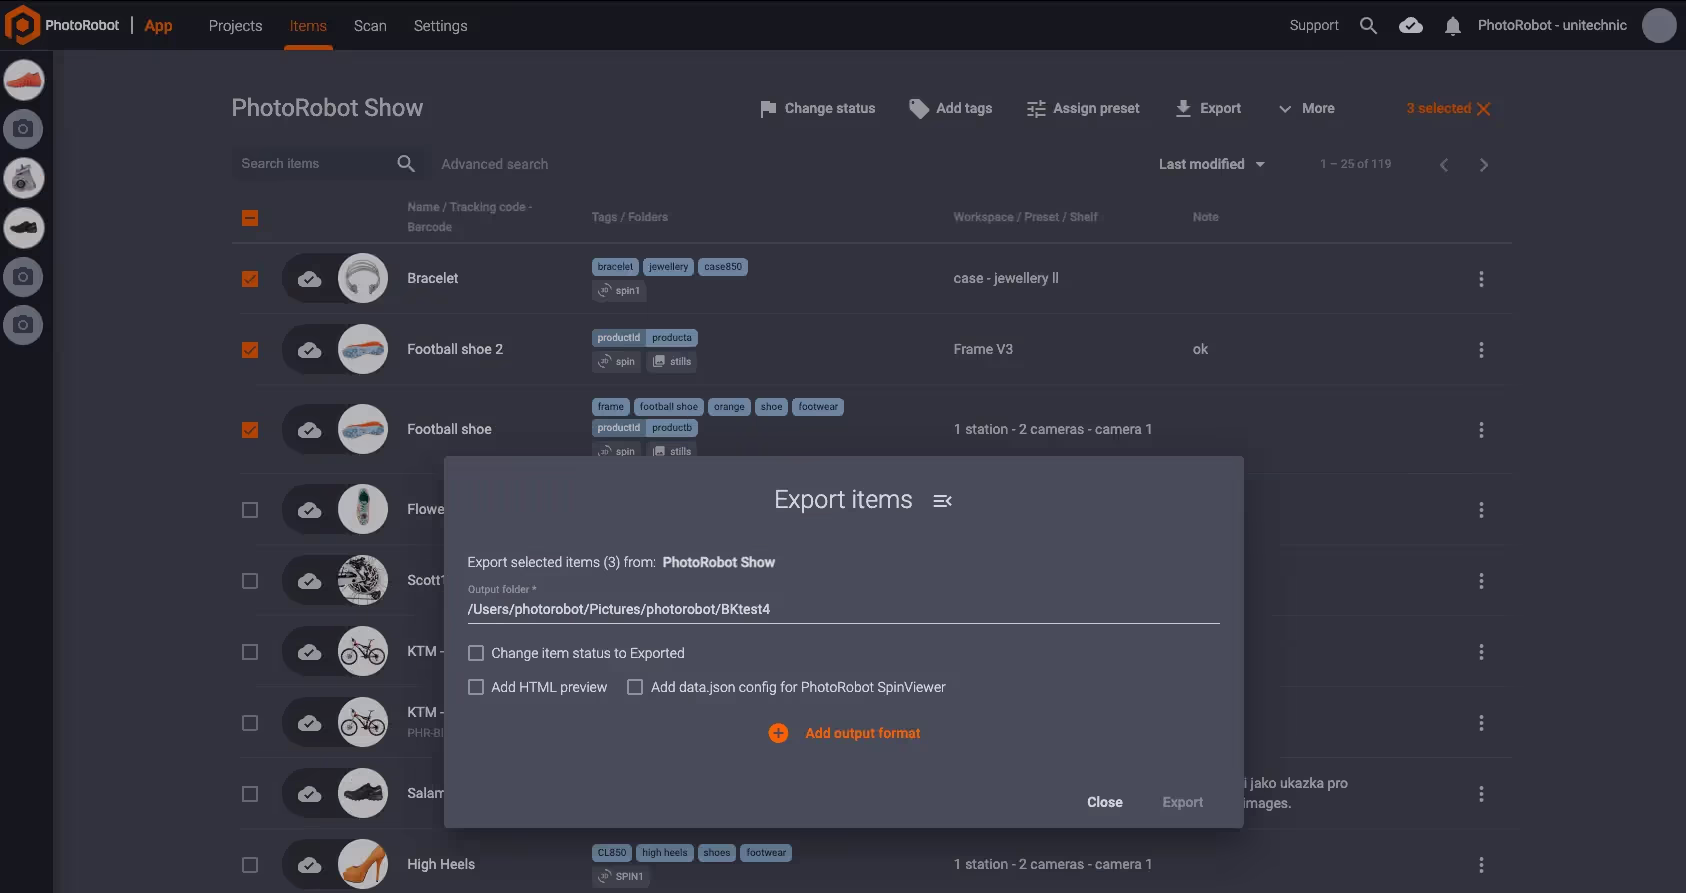Image resolution: width=1686 pixels, height=893 pixels.
Task: Click the Export download toolbar button
Action: point(1208,108)
